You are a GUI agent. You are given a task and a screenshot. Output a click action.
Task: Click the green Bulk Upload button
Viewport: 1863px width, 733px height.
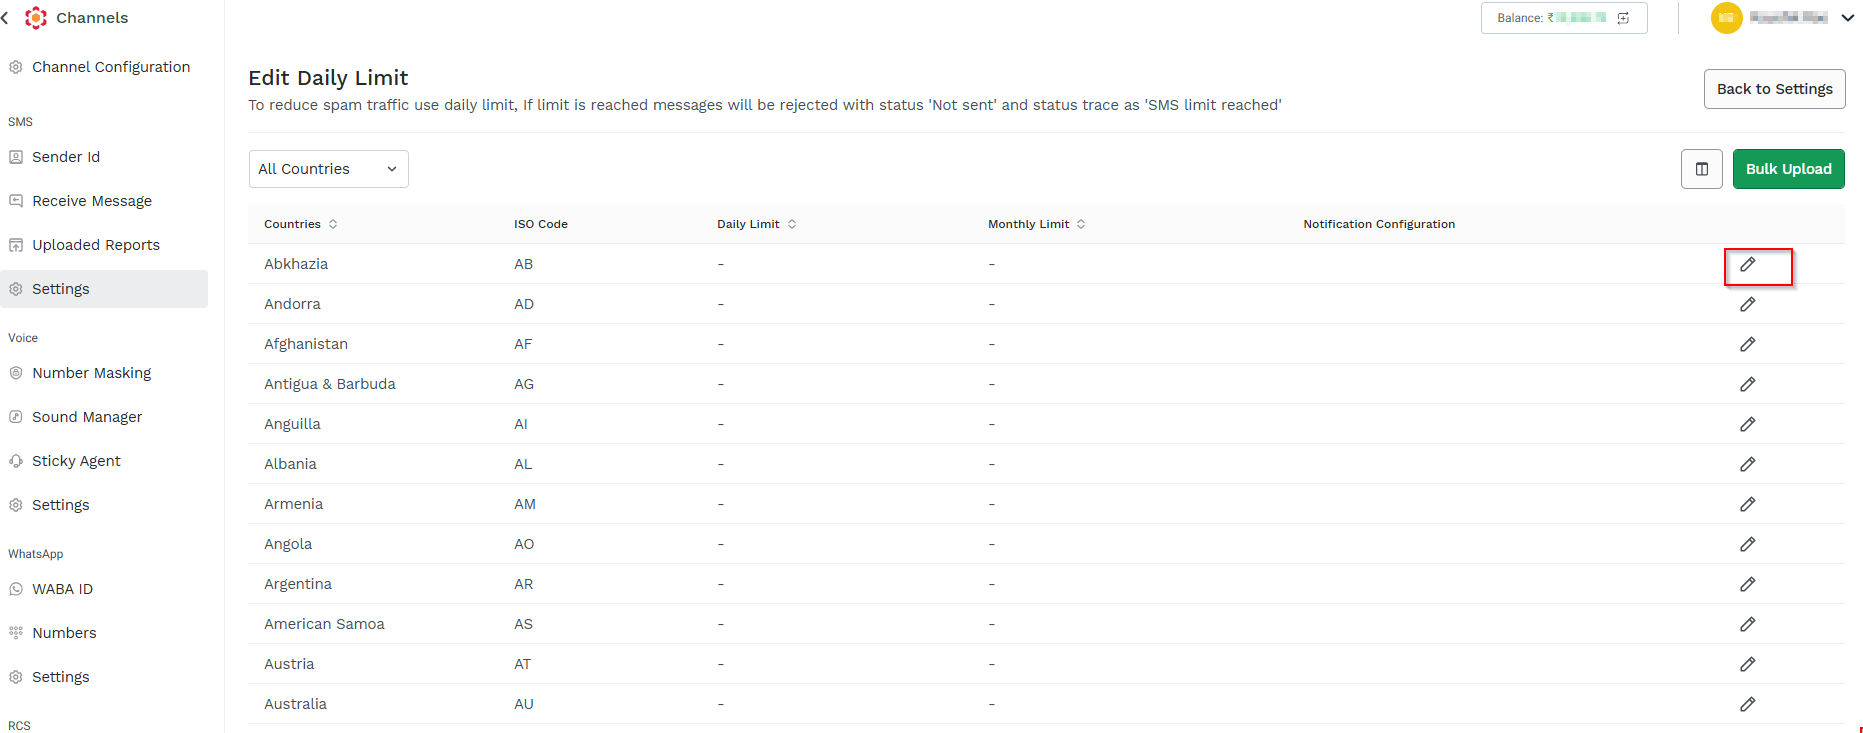coord(1788,169)
